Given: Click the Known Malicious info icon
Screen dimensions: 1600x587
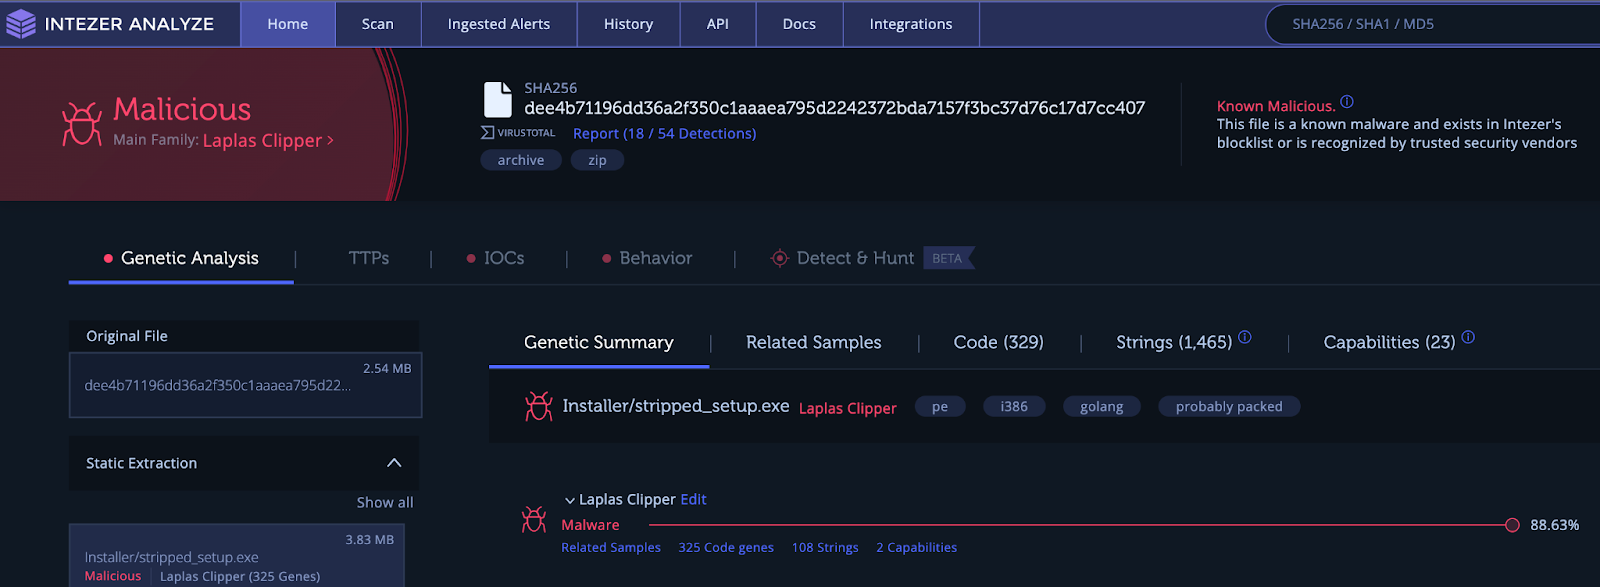Looking at the screenshot, I should tap(1347, 102).
